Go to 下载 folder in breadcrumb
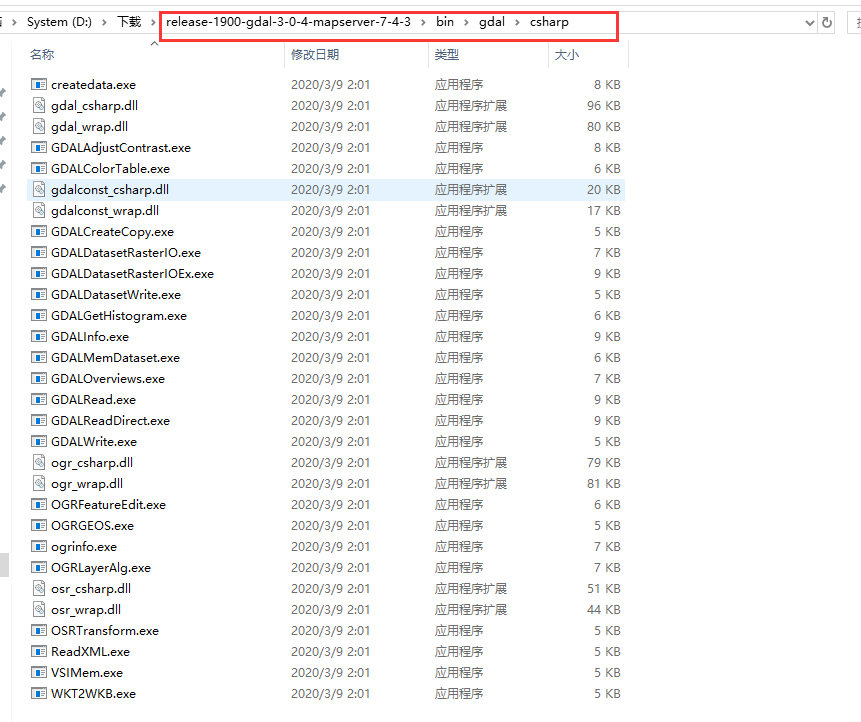Image resolution: width=861 pixels, height=722 pixels. (x=129, y=22)
